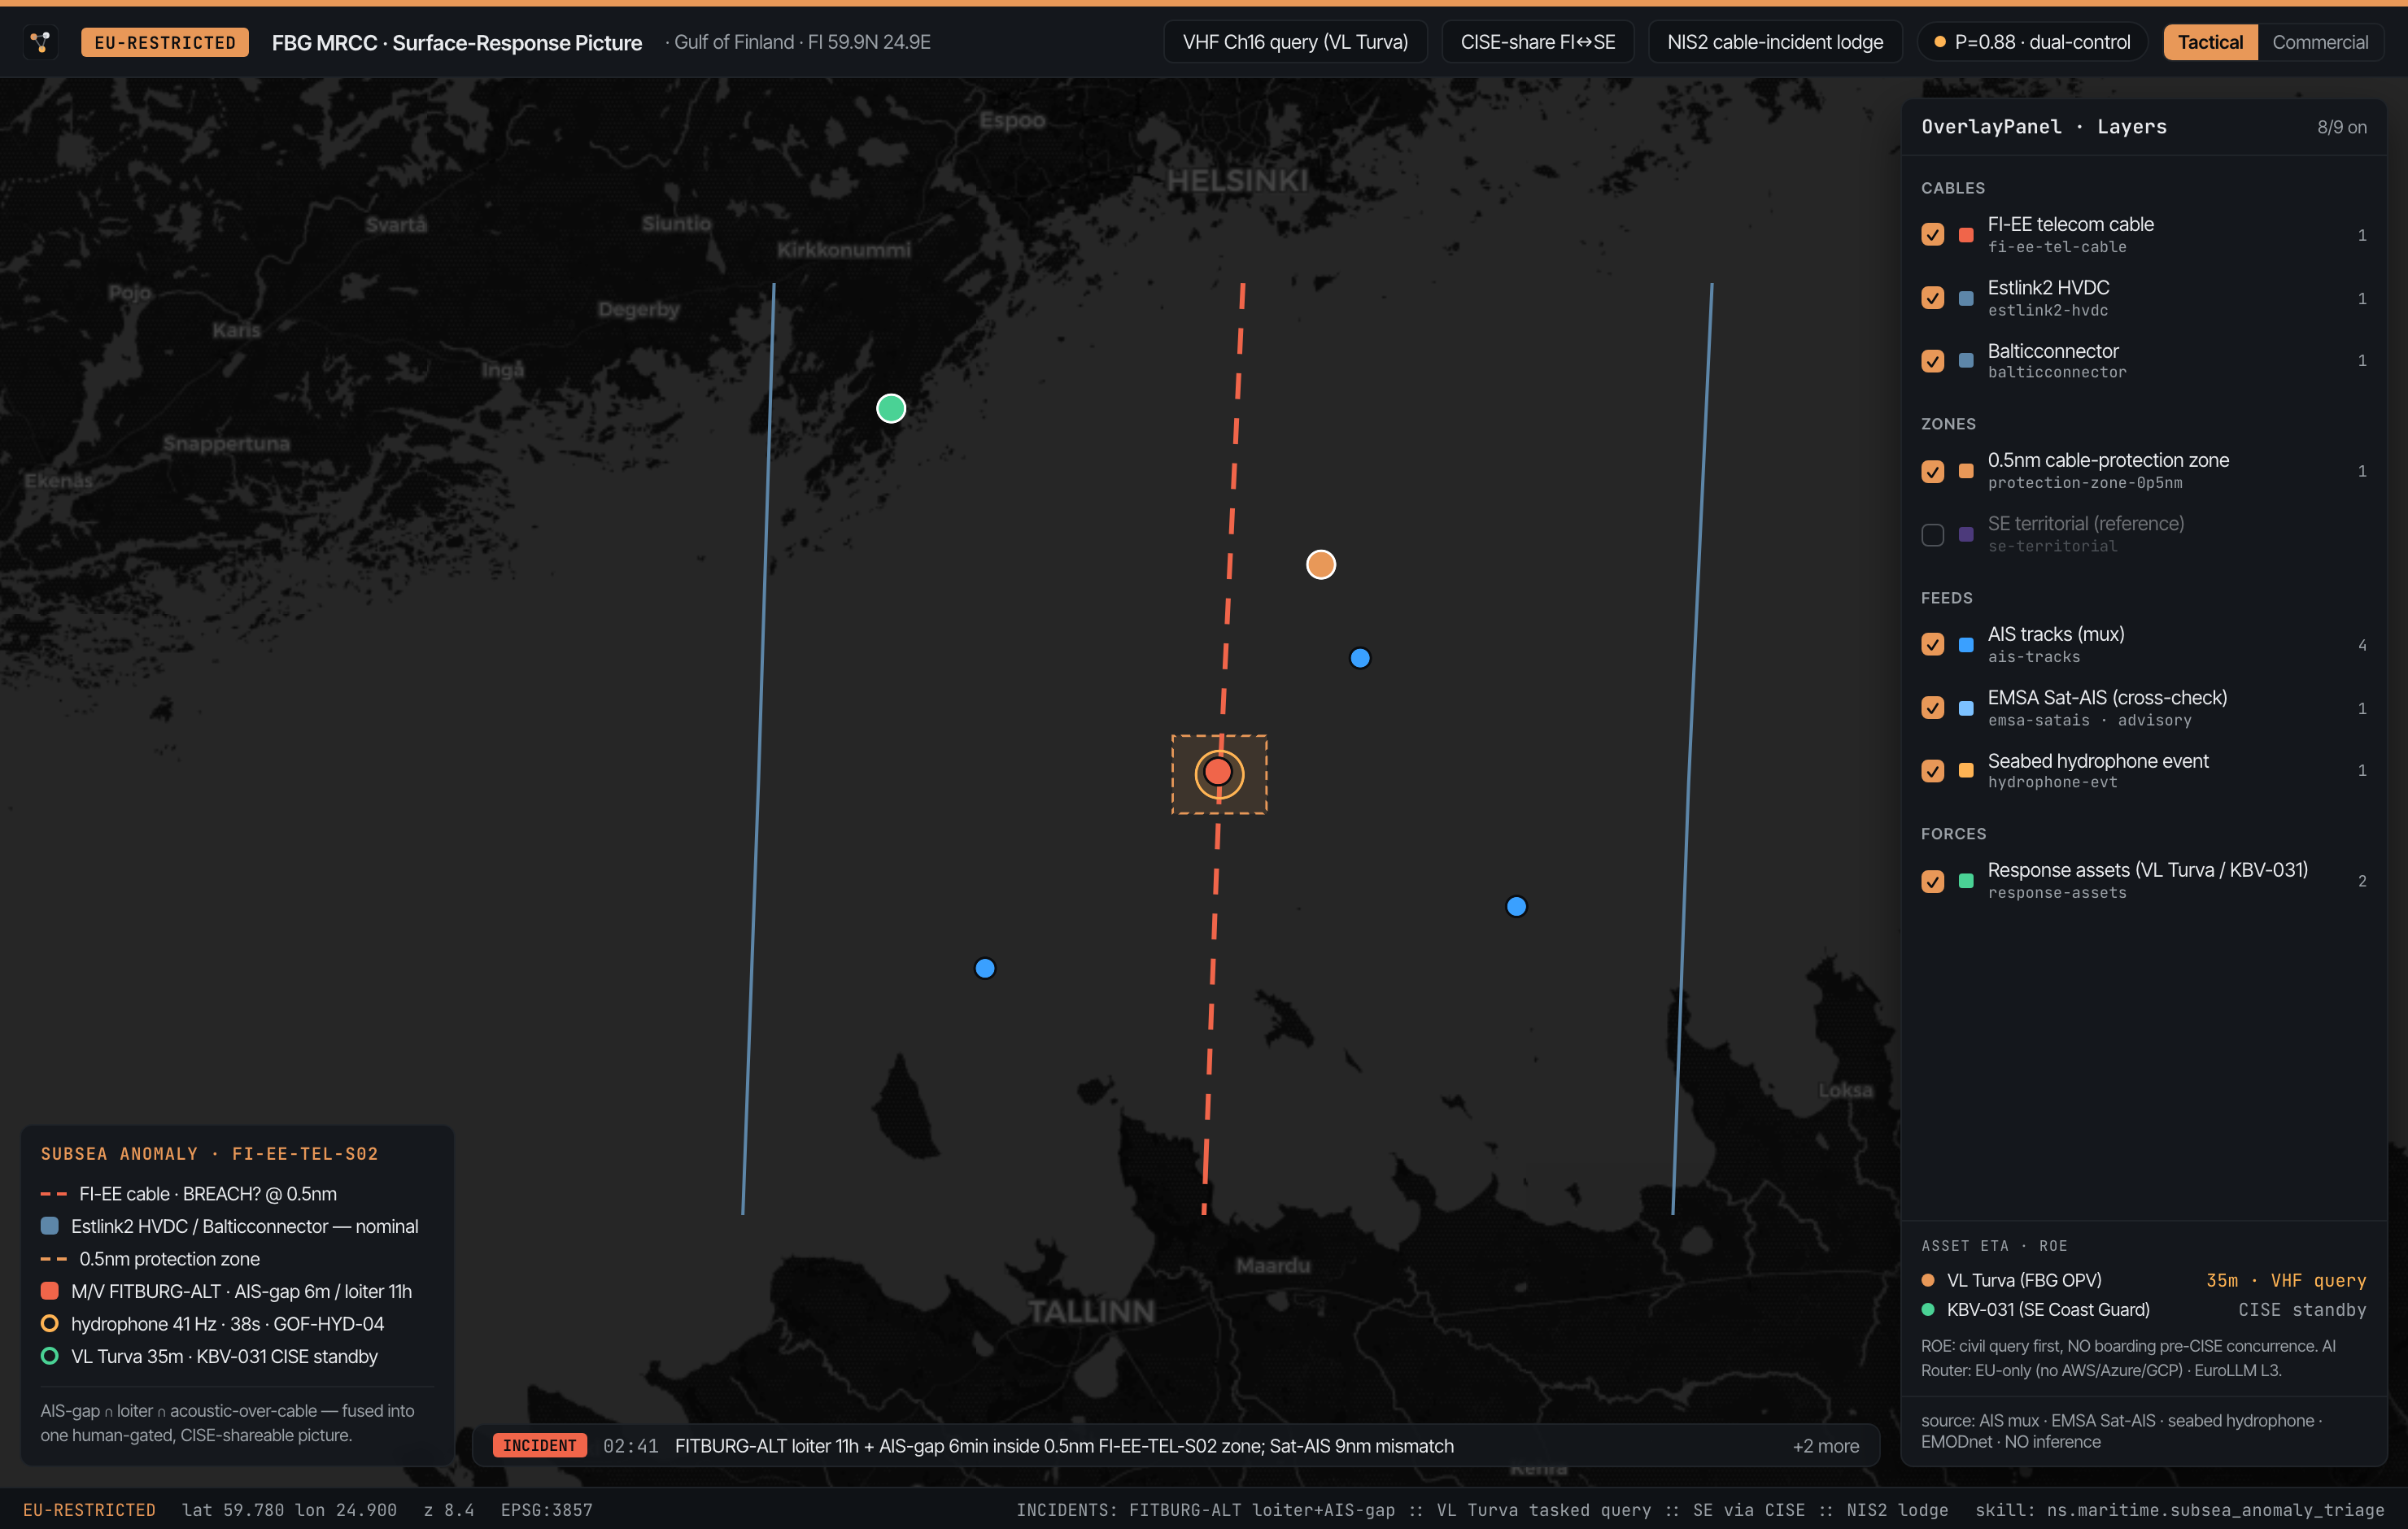Click the SE territorial purple swatch
Screen dimensions: 2408x1529
pyautogui.click(x=1966, y=534)
